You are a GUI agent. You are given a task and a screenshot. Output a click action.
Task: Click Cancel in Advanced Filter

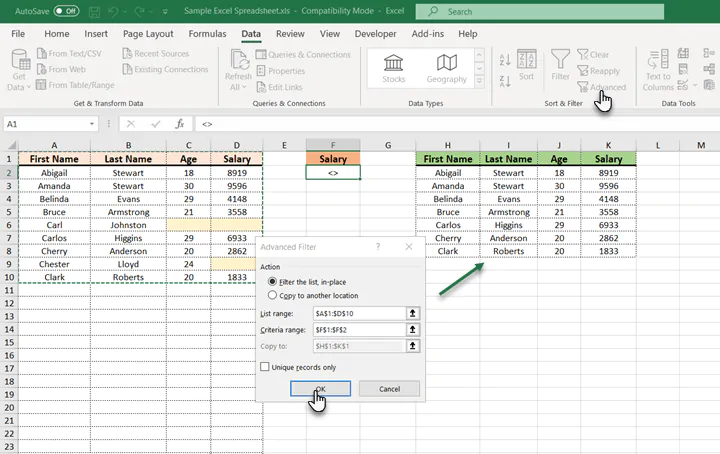click(389, 389)
